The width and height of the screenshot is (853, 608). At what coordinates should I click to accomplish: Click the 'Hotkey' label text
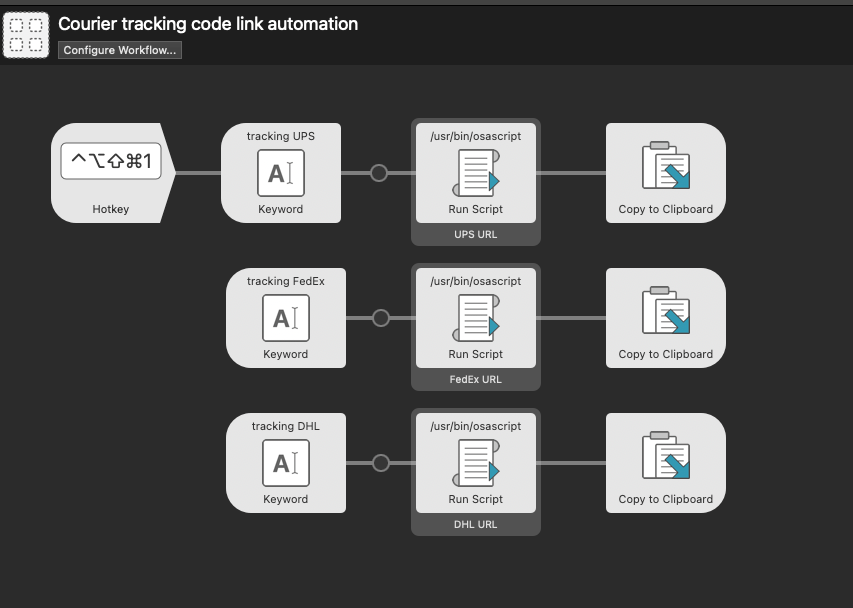pos(110,209)
